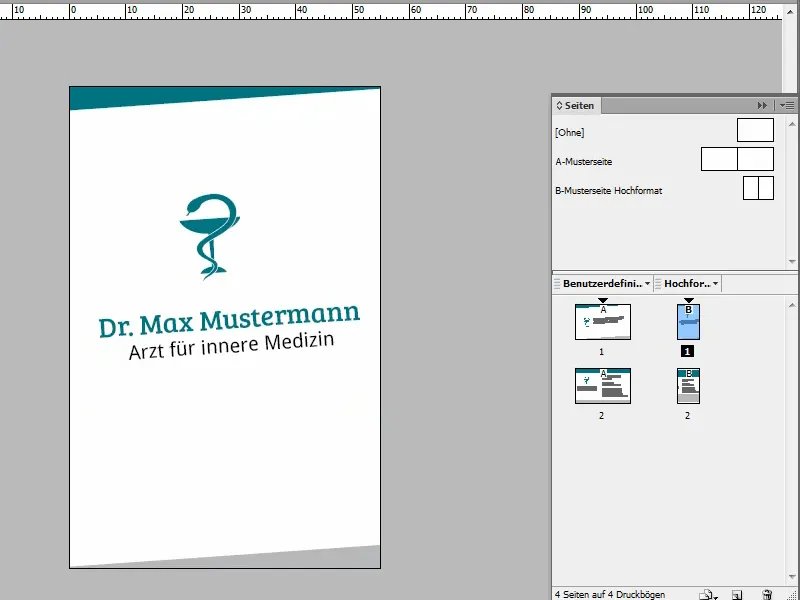This screenshot has width=800, height=600.
Task: Click the Dr. Max Mustermann heading text
Action: click(x=229, y=320)
